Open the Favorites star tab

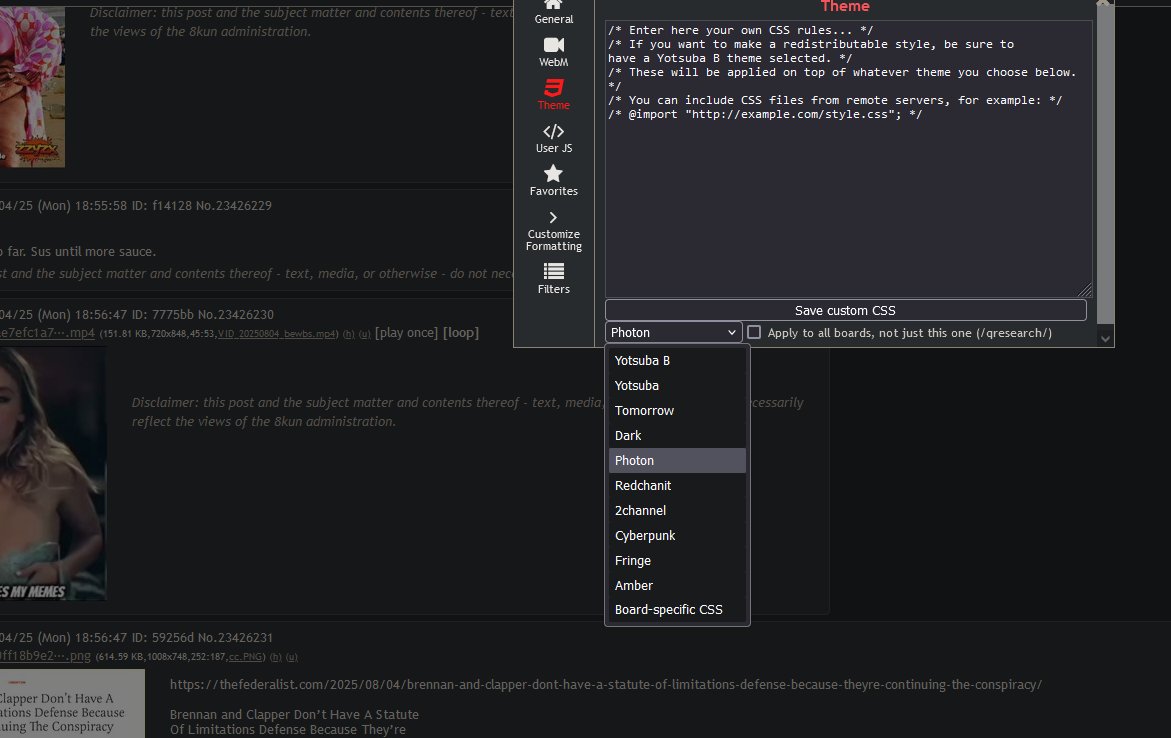point(553,181)
